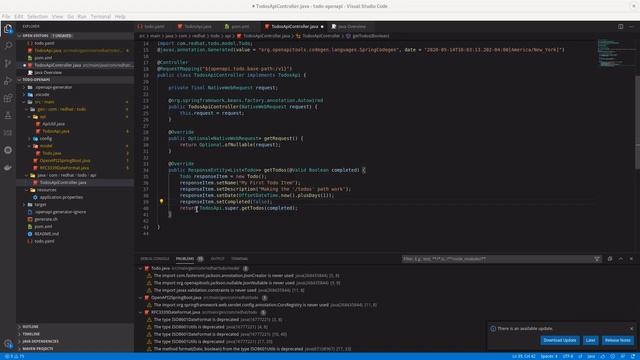The image size is (640, 360).
Task: Open the View menu
Action: point(58,17)
